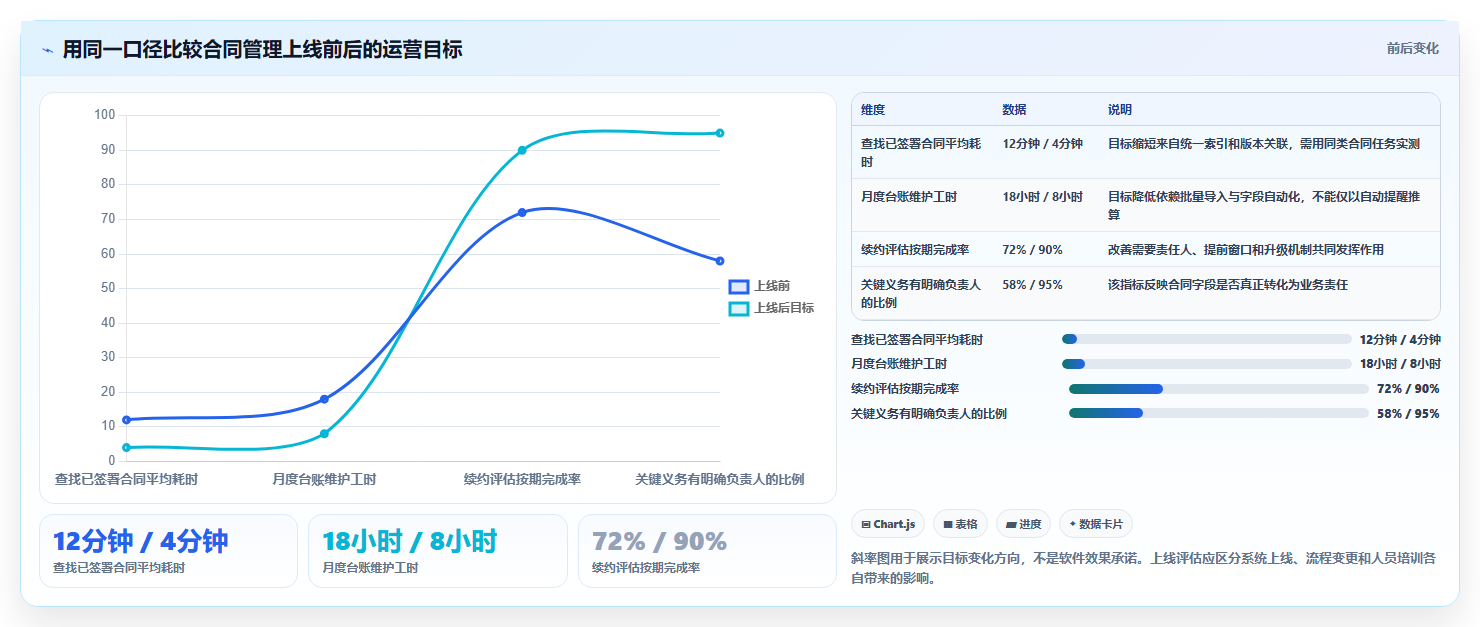Select the 进度 chip
Image resolution: width=1480 pixels, height=627 pixels.
click(x=1023, y=524)
